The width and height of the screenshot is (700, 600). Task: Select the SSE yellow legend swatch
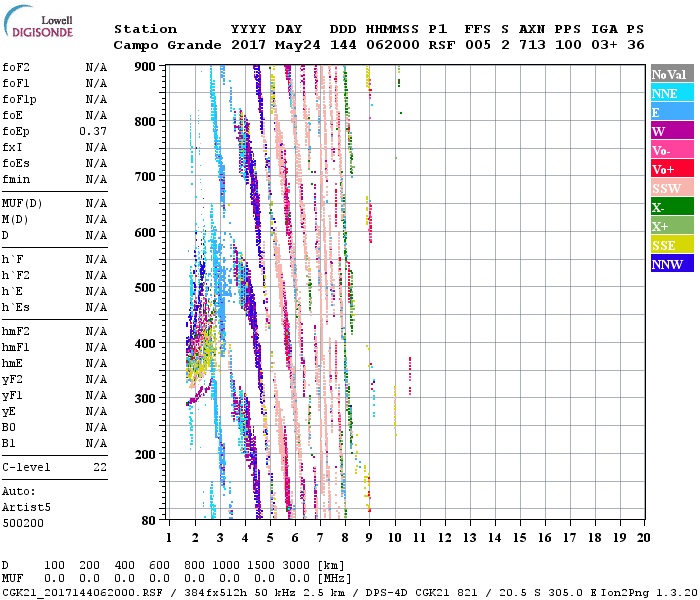click(672, 245)
